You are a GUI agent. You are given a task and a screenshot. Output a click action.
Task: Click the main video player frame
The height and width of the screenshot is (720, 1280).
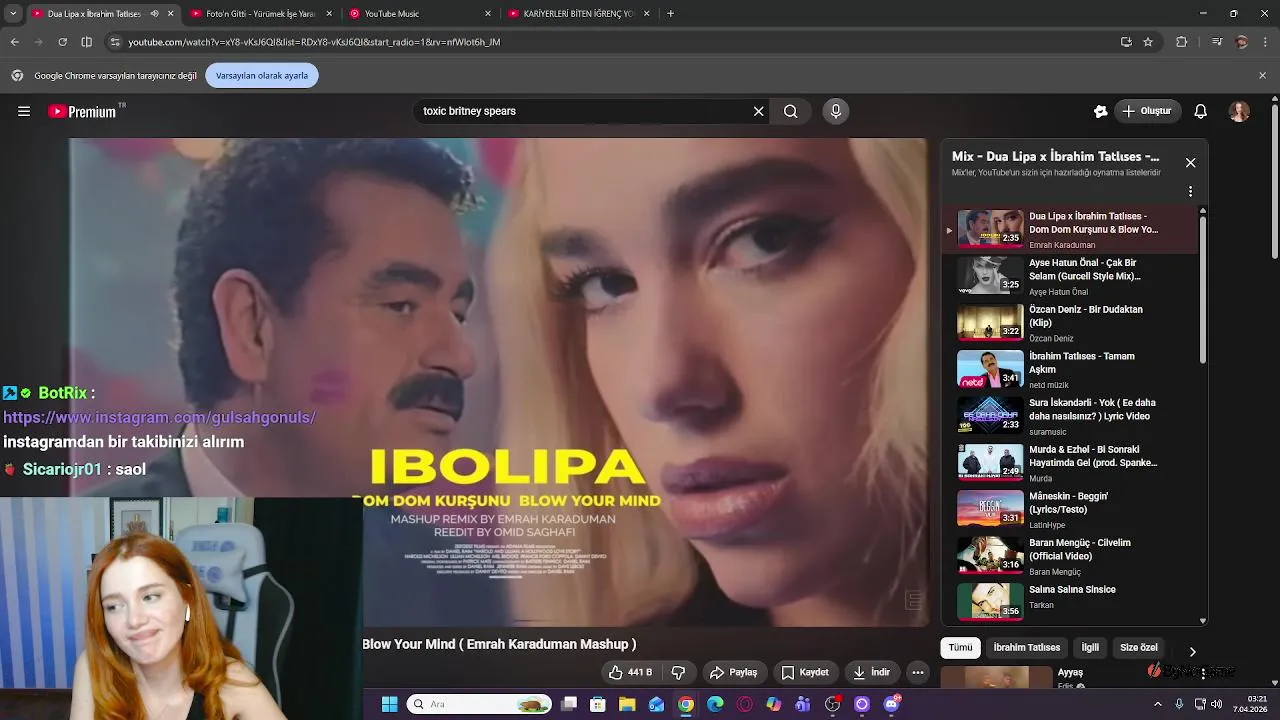(498, 382)
